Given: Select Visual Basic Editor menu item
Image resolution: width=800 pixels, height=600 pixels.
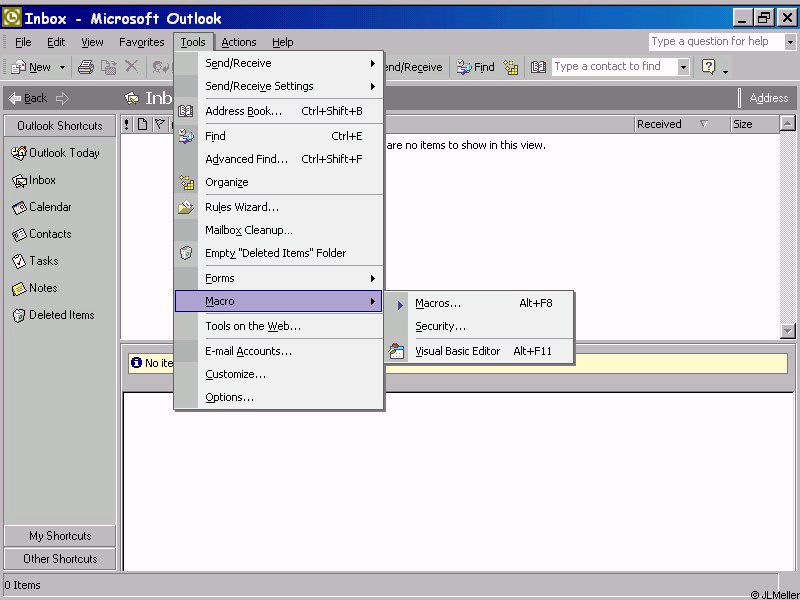Looking at the screenshot, I should (458, 351).
